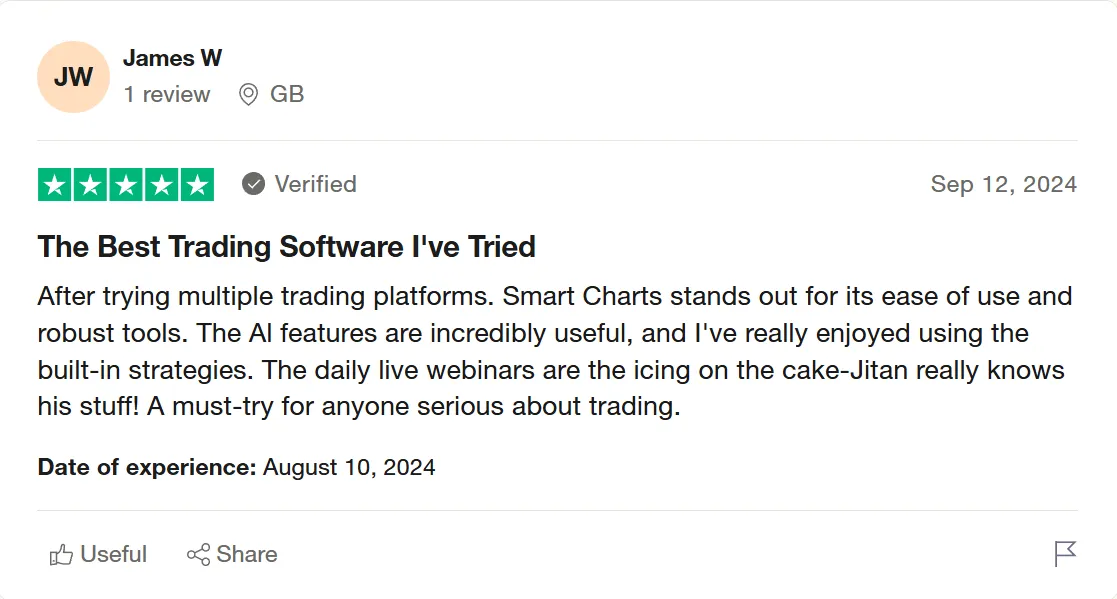This screenshot has height=599, width=1117.
Task: Open the review title The Best Trading Software
Action: point(286,246)
